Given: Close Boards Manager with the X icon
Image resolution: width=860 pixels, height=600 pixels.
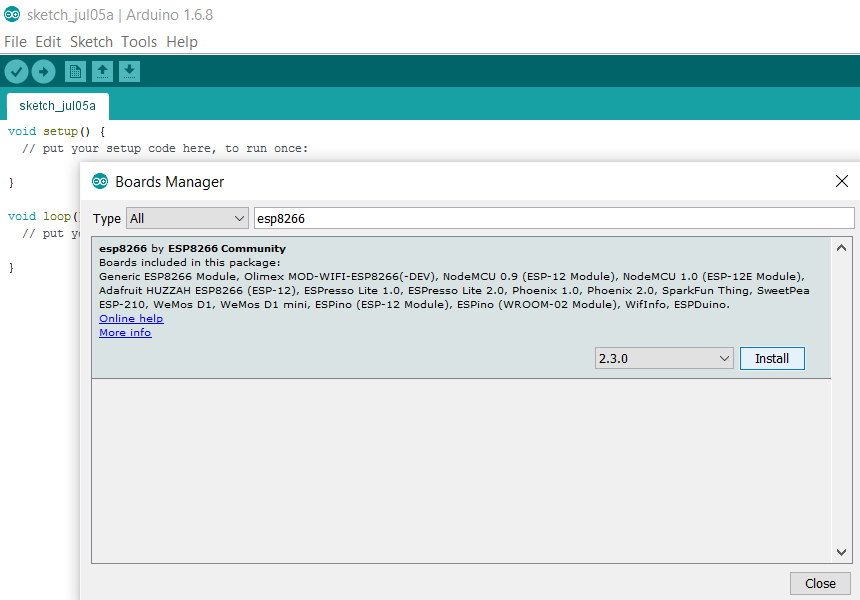Looking at the screenshot, I should pos(842,181).
